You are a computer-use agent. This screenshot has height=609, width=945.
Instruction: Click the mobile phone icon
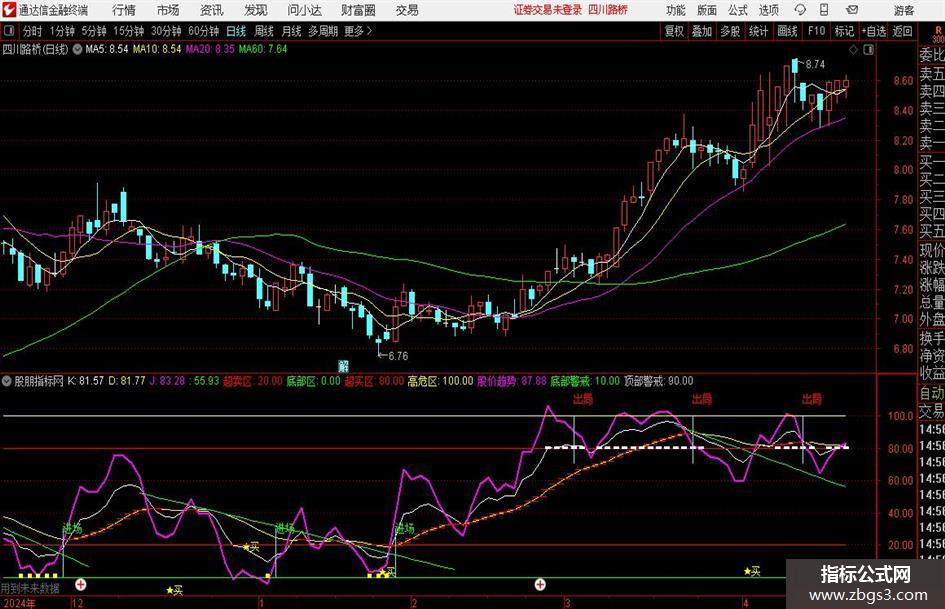point(824,10)
